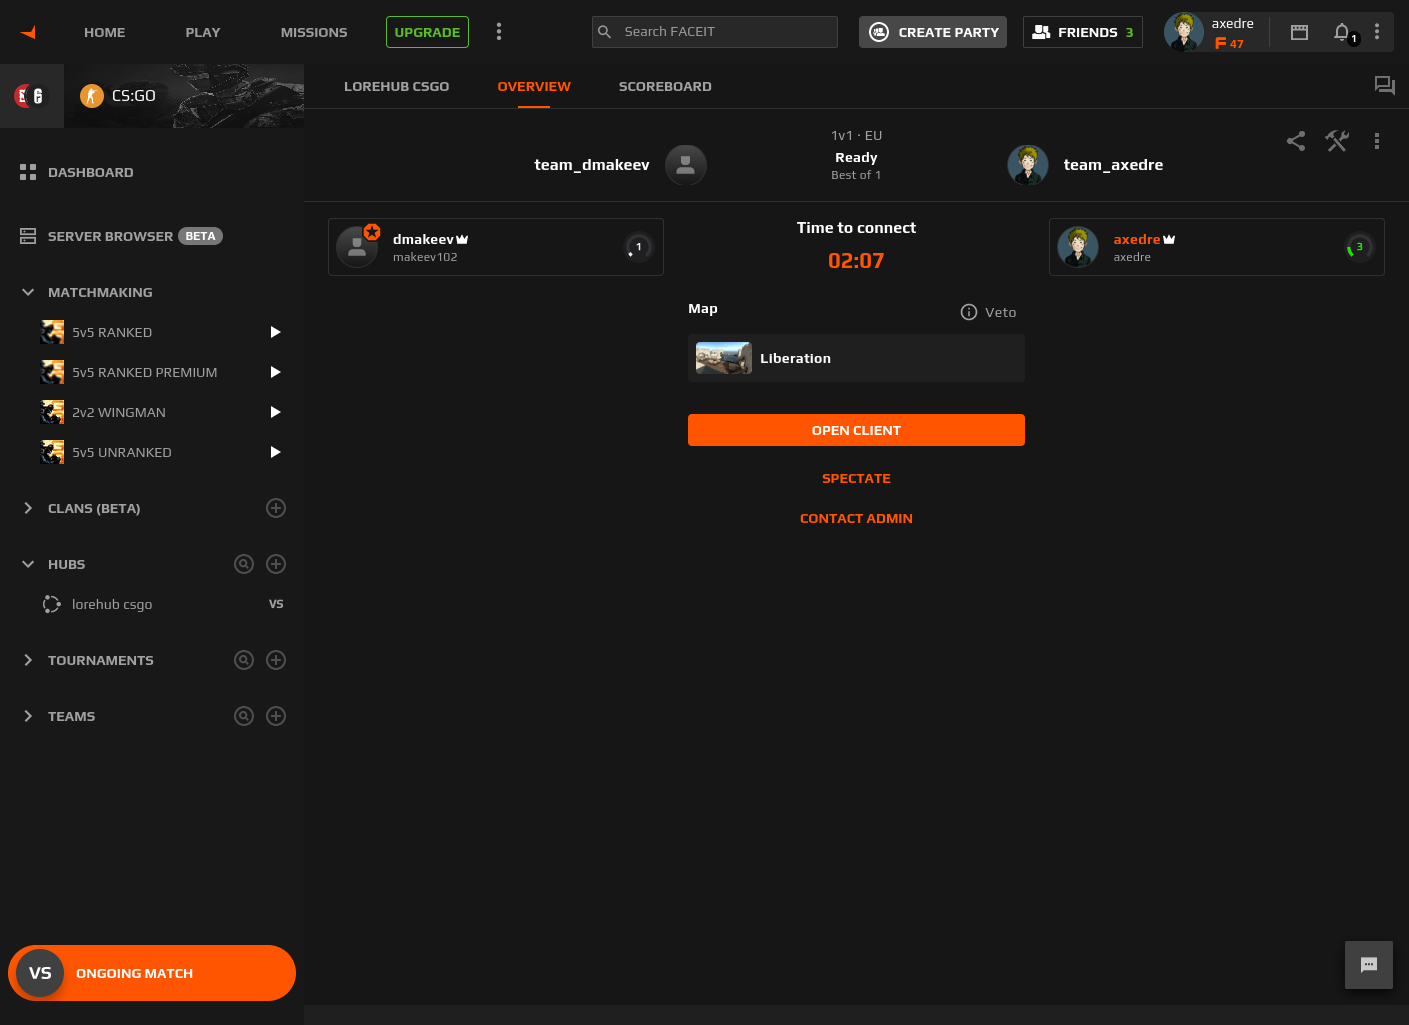Open the support chat bubble
The width and height of the screenshot is (1409, 1025).
click(x=1368, y=964)
